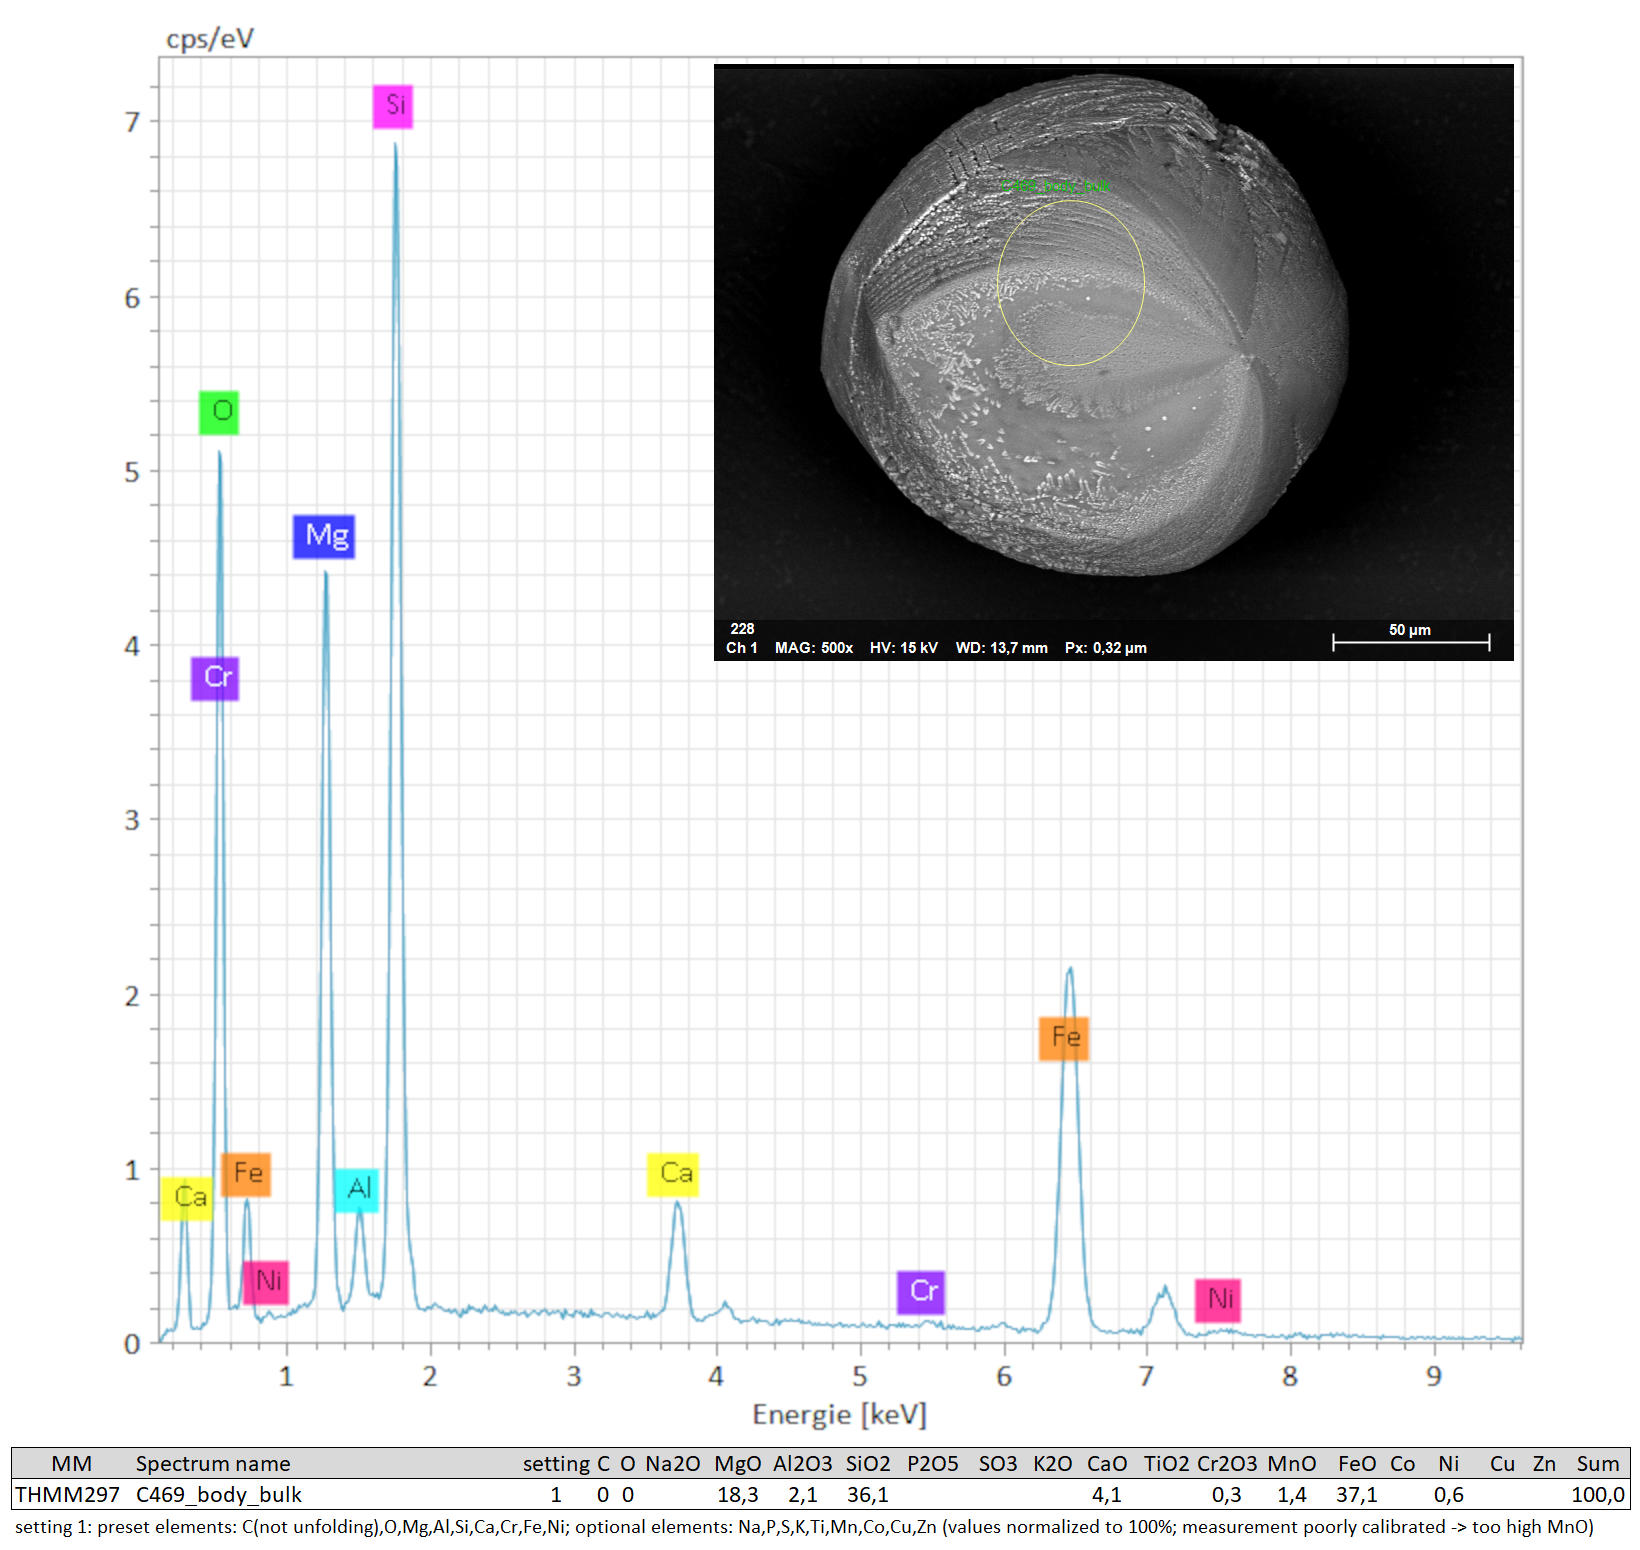The image size is (1640, 1550).
Task: Click the orange Fe label near 6.4 keV
Action: coord(1063,1038)
